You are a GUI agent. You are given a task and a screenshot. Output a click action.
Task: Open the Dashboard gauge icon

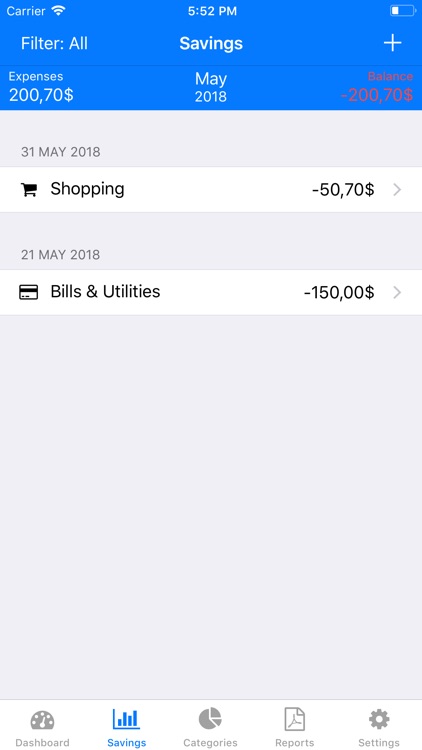pyautogui.click(x=42, y=720)
